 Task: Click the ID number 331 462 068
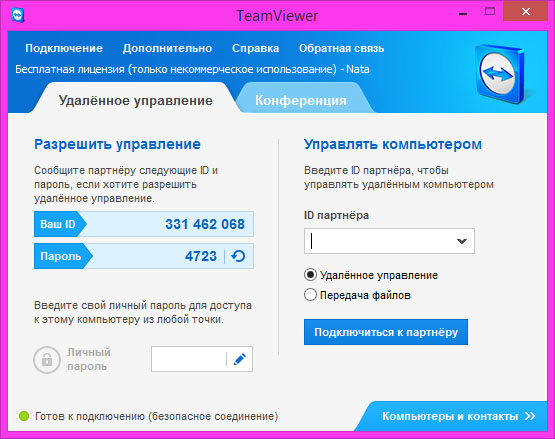205,224
